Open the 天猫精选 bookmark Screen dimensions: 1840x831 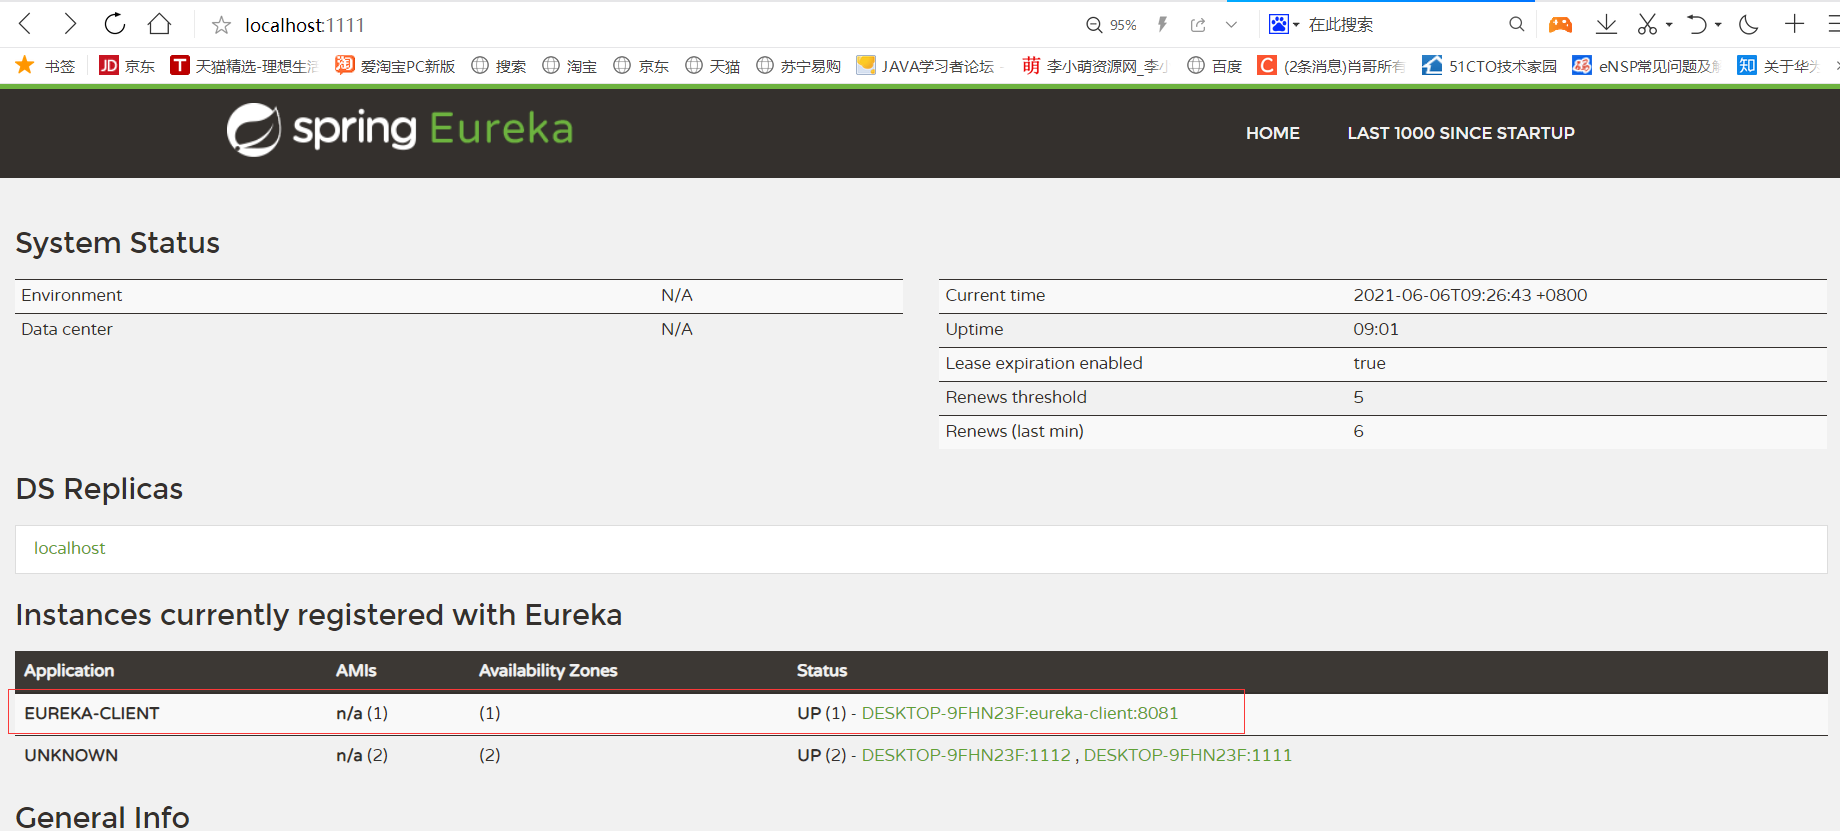coord(244,66)
